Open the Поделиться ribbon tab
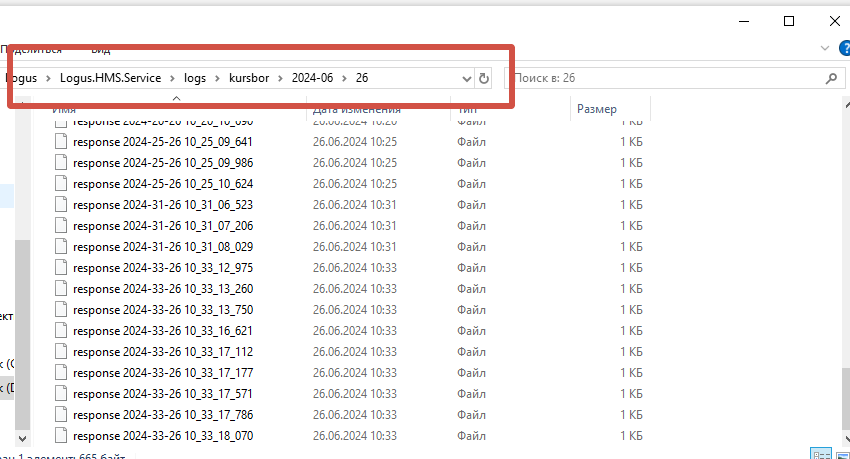Viewport: 850px width, 459px height. (x=32, y=49)
